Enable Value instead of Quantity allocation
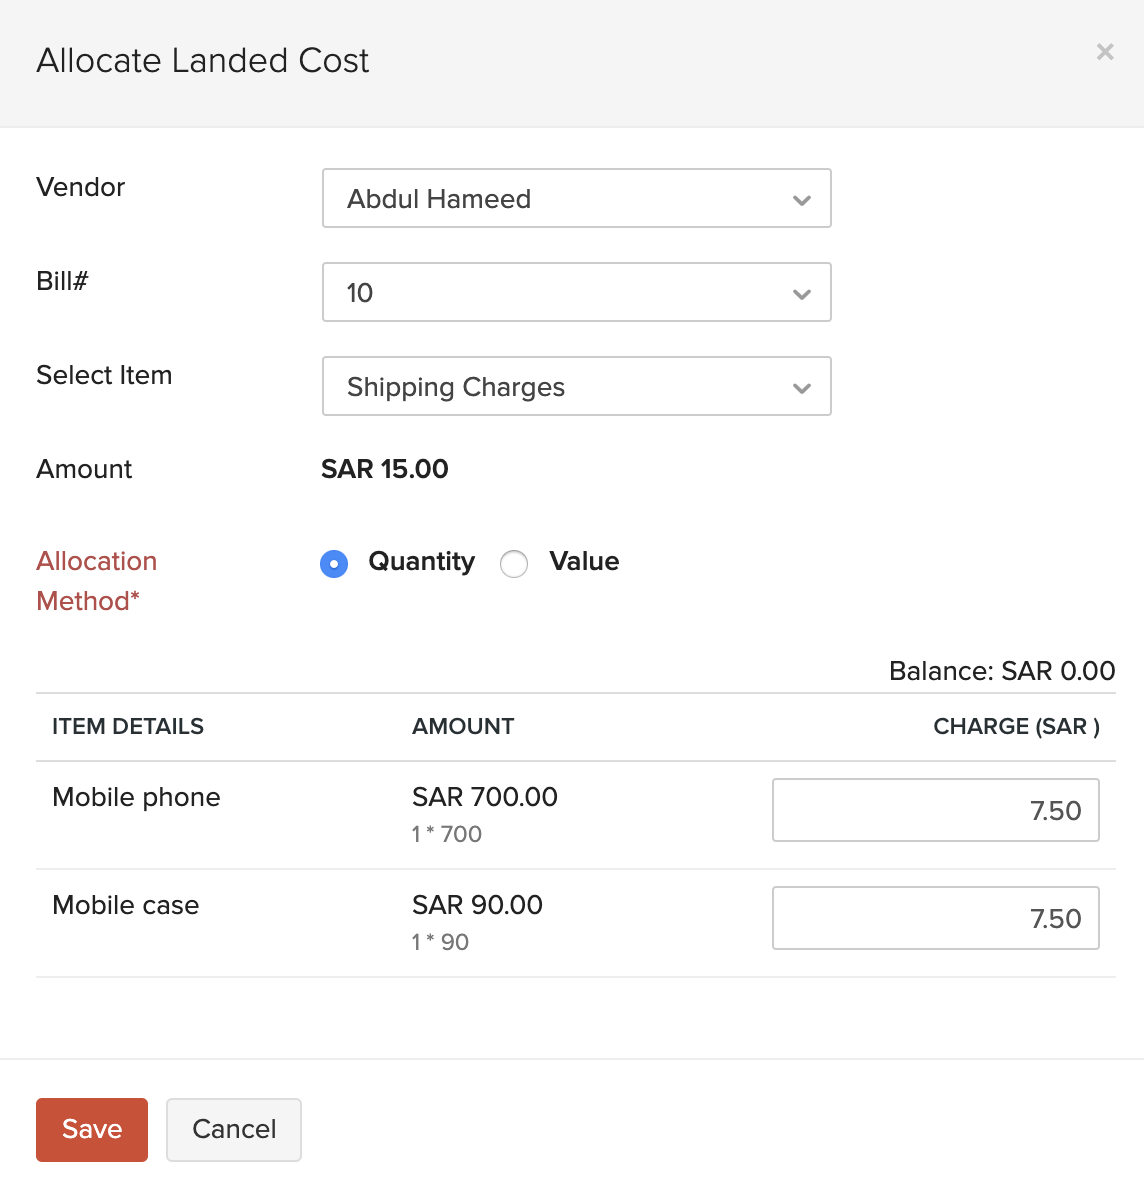This screenshot has width=1144, height=1192. click(x=514, y=563)
